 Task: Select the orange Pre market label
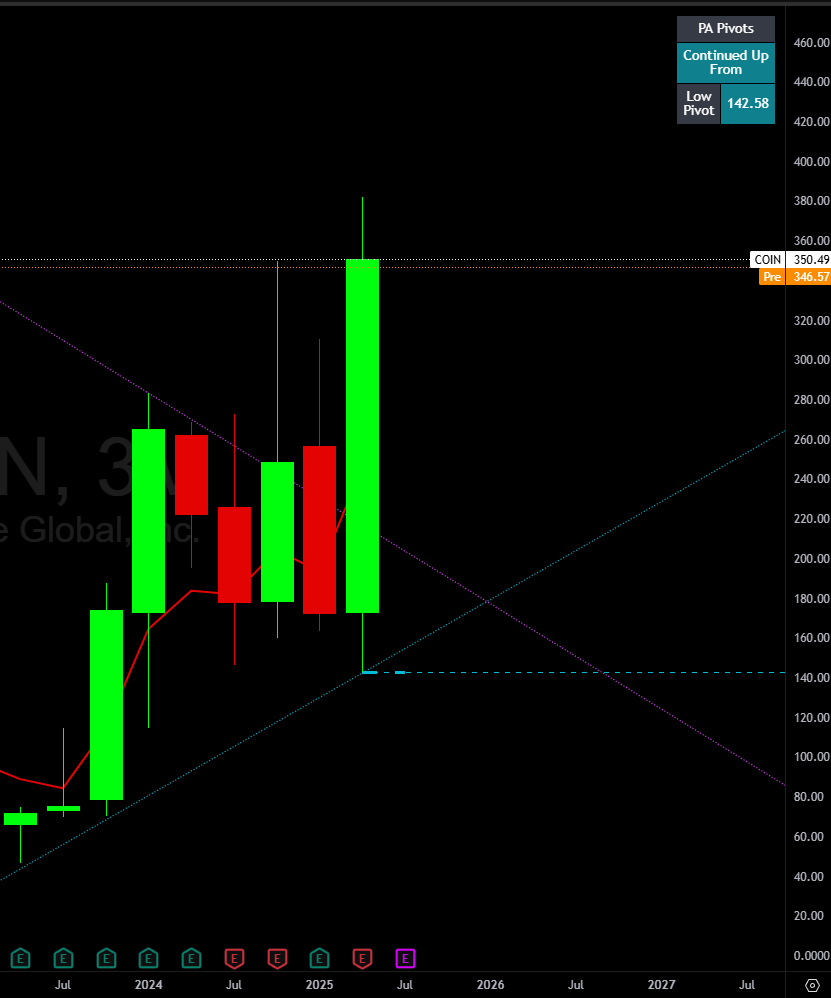772,277
